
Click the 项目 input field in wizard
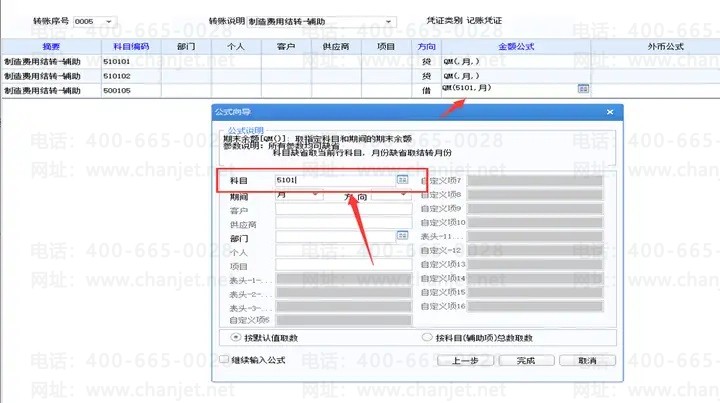pos(343,265)
